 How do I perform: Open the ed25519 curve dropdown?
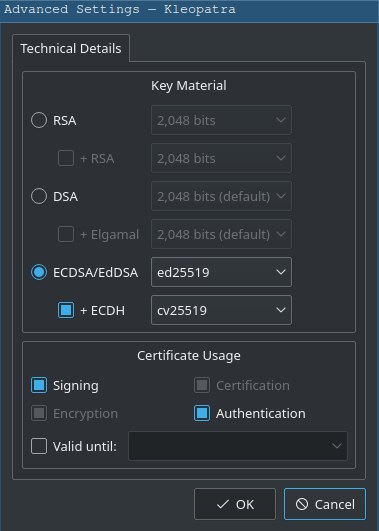(221, 272)
